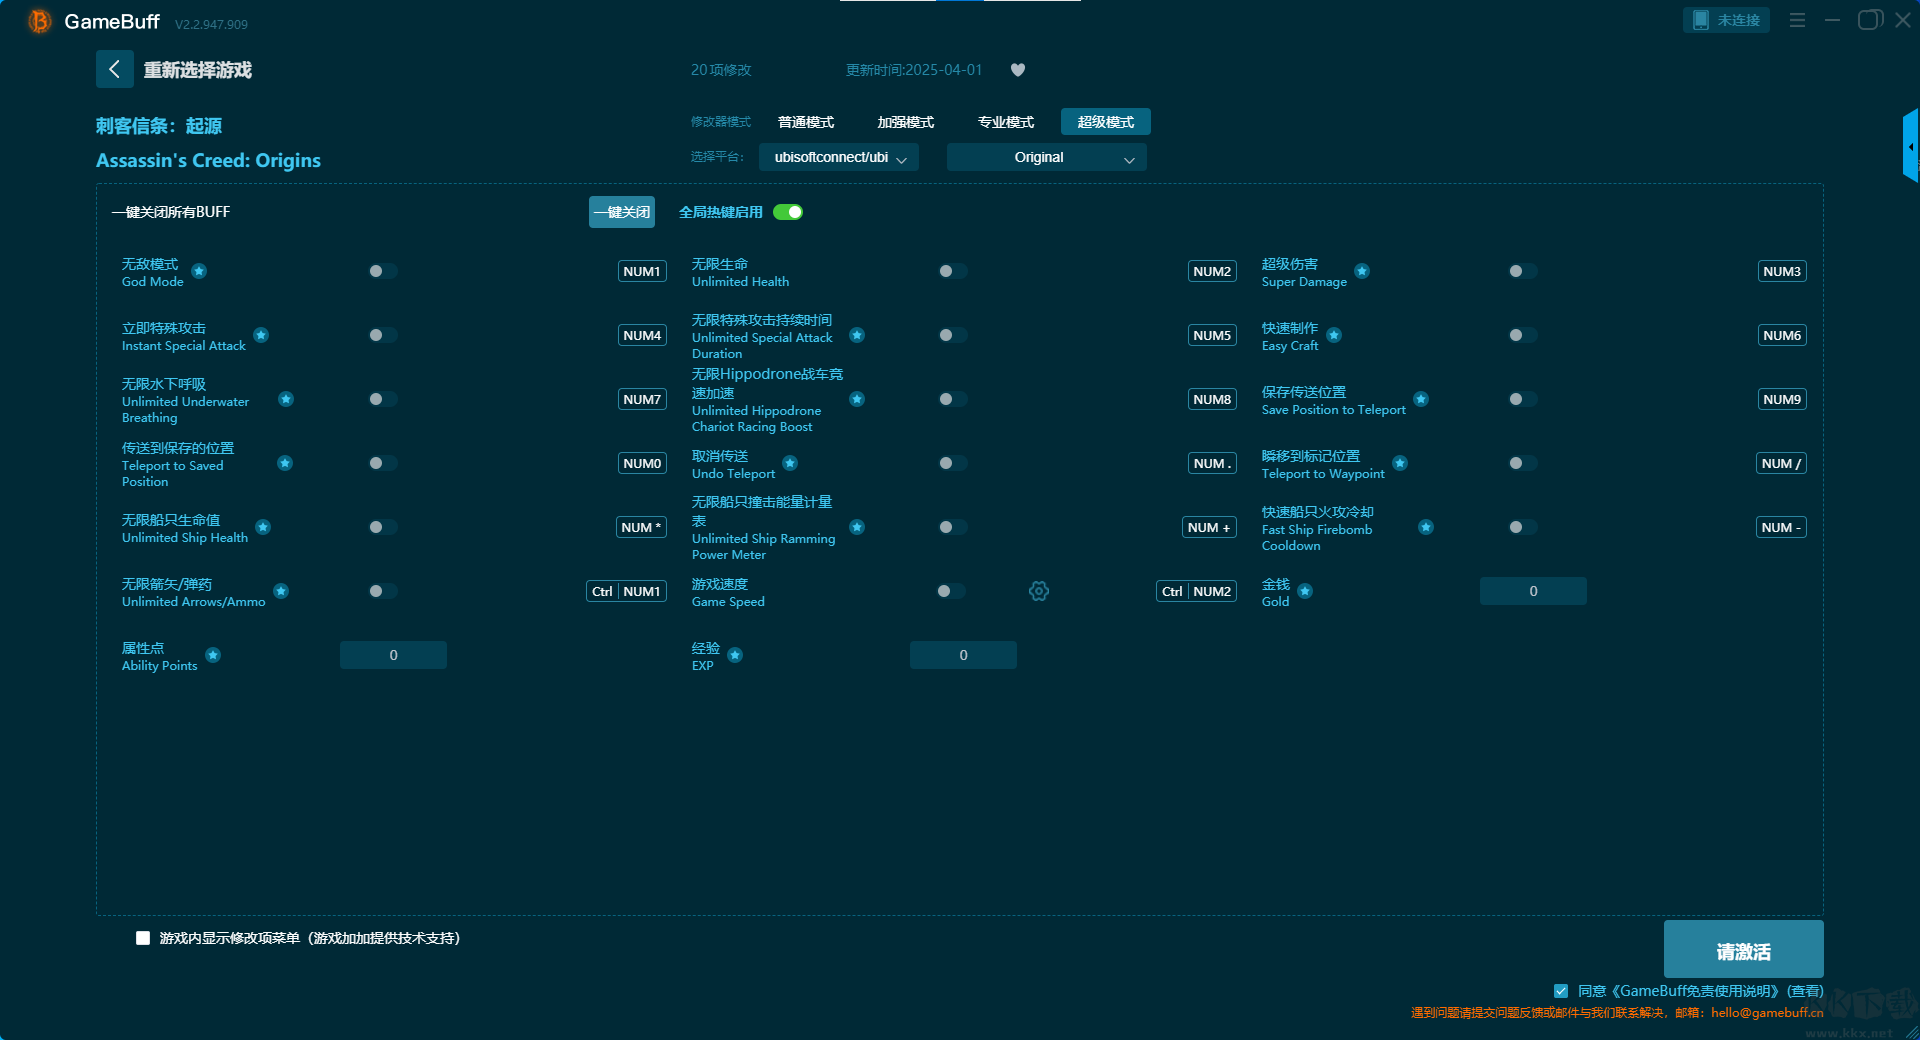Click the Ability Points value field
This screenshot has width=1920, height=1040.
coord(393,655)
